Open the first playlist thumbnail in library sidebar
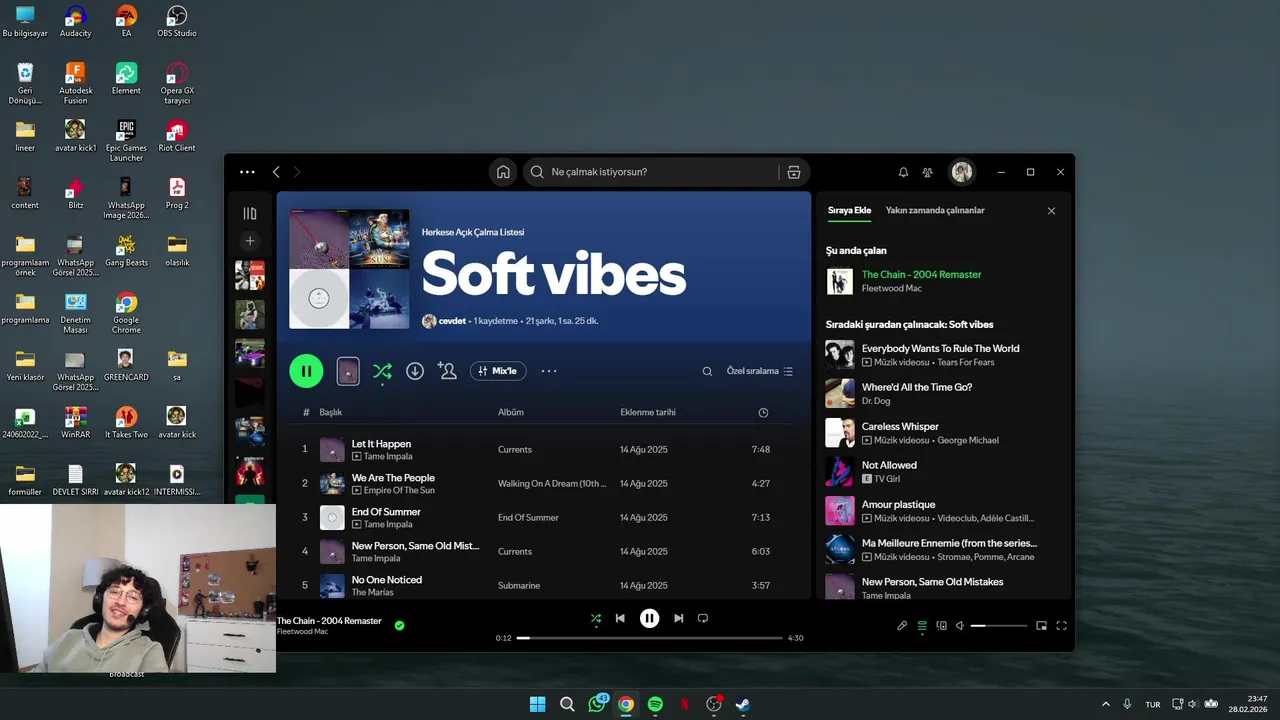The width and height of the screenshot is (1280, 720). 250,275
